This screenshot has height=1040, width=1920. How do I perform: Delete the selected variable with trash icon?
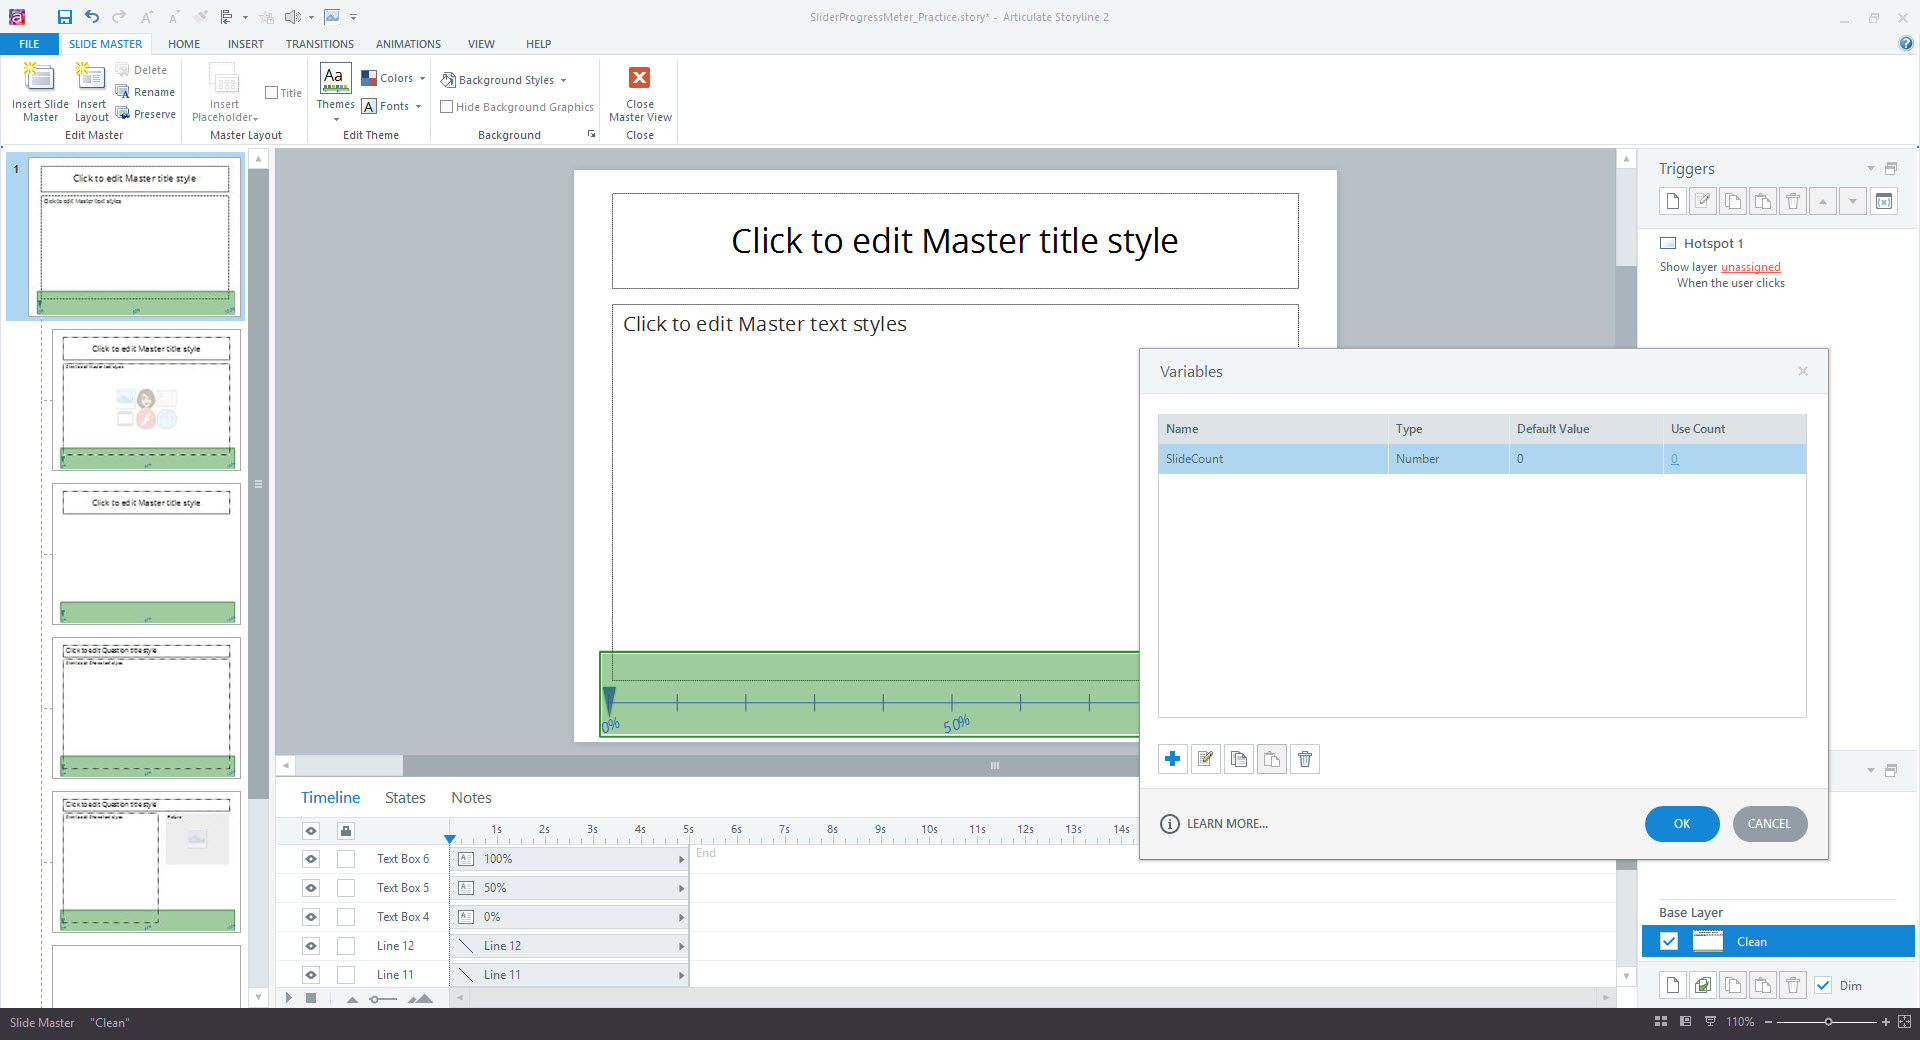(x=1305, y=759)
